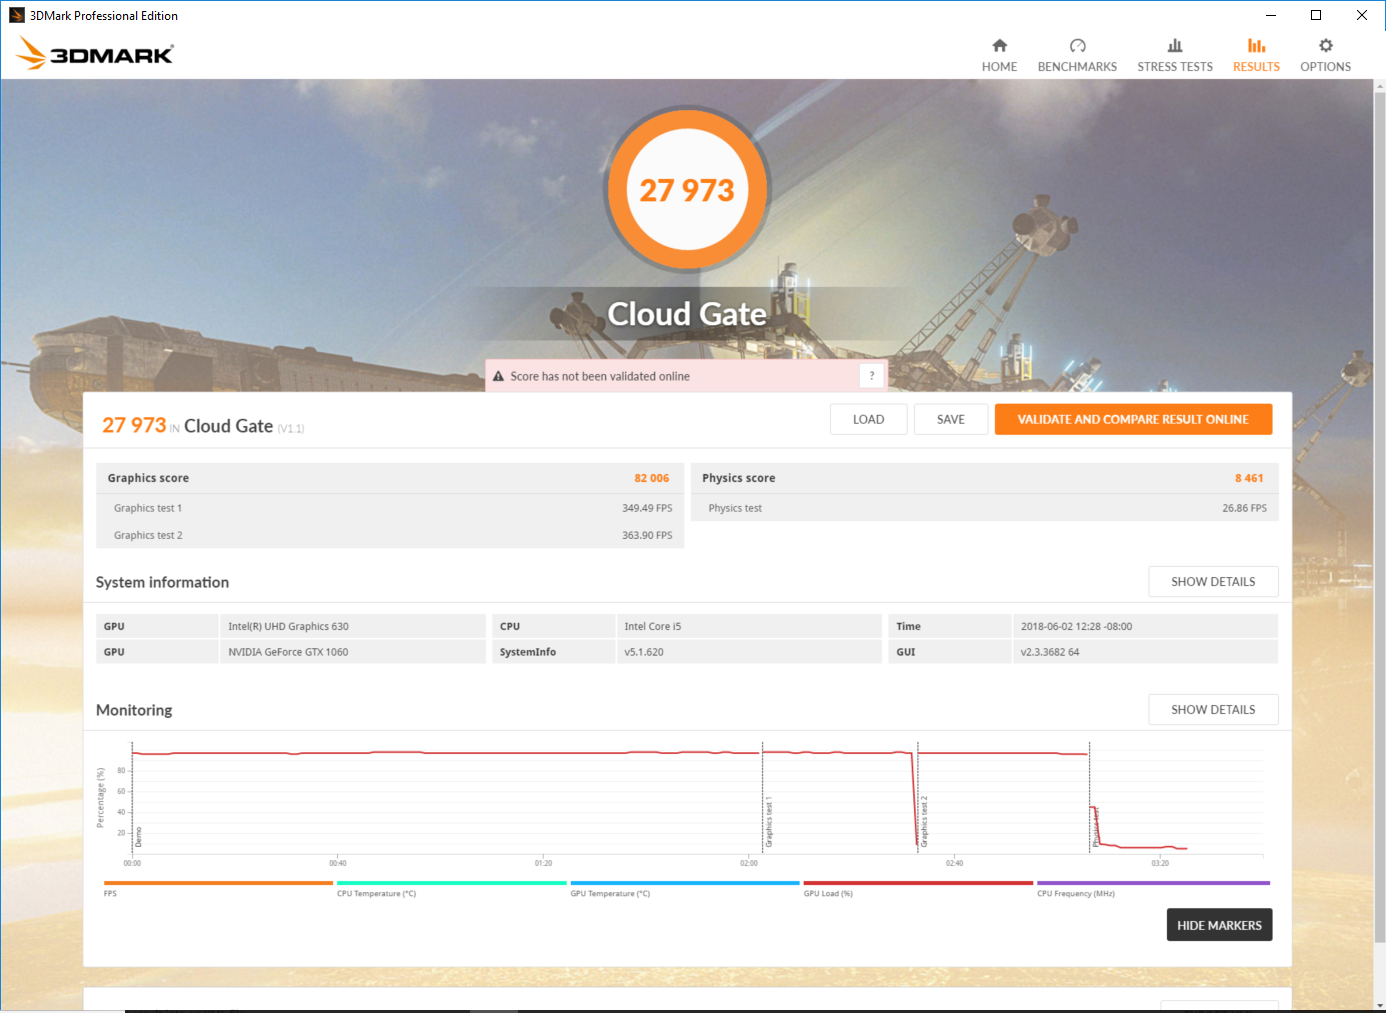Click SystemInfo version v5.1.620 cell
The width and height of the screenshot is (1386, 1013).
coord(749,652)
